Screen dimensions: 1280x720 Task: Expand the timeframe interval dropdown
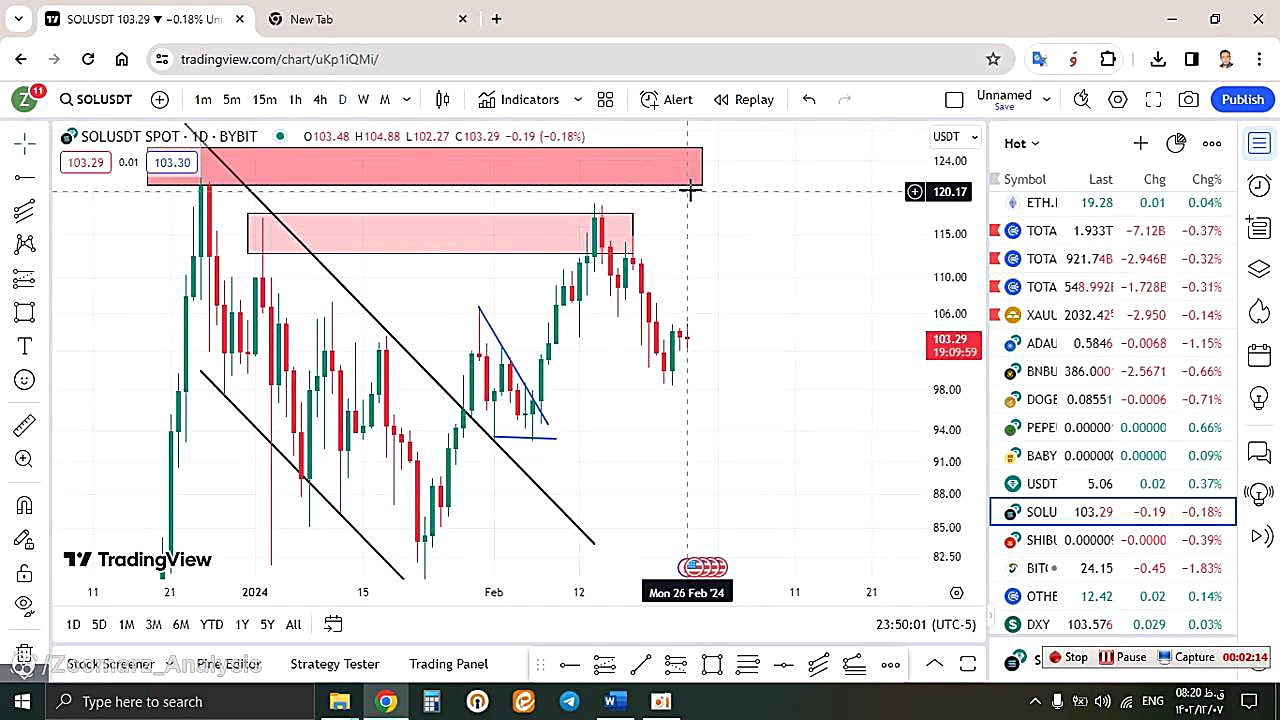(x=407, y=99)
